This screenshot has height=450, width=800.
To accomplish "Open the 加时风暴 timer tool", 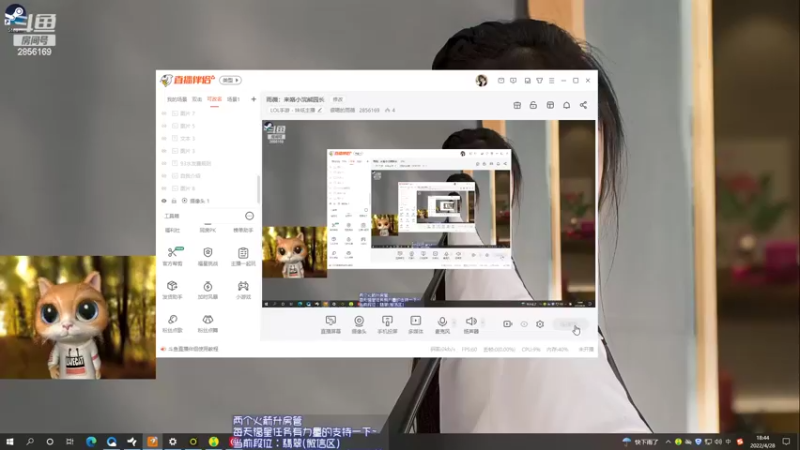I will (x=208, y=289).
